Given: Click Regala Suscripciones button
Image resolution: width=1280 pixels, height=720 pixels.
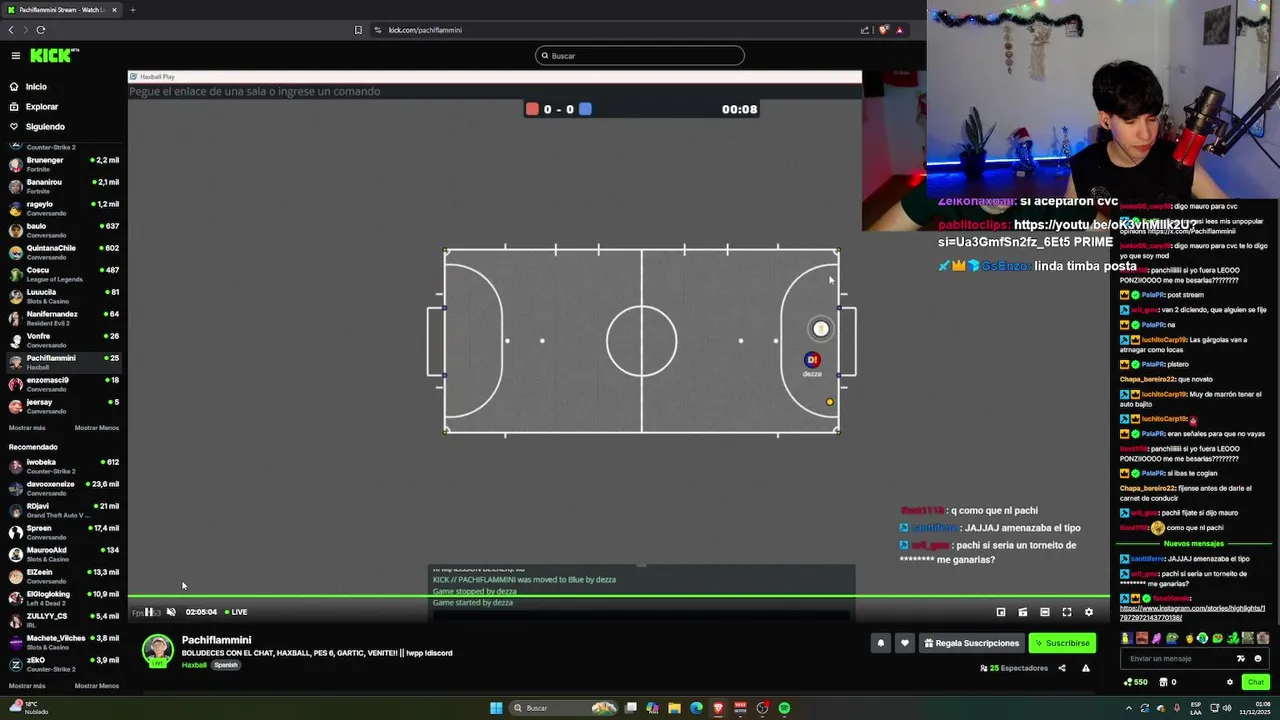Looking at the screenshot, I should 972,643.
